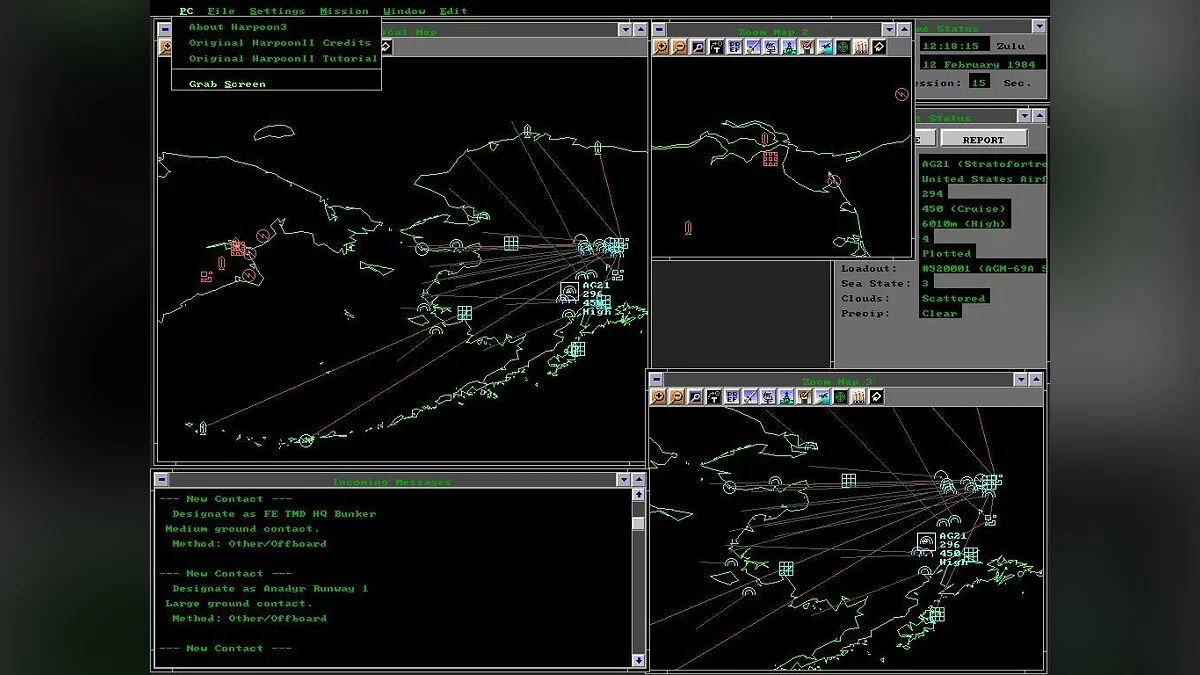
Task: Click navigation compass-divider icon in Zoom Map 3
Action: click(788, 397)
